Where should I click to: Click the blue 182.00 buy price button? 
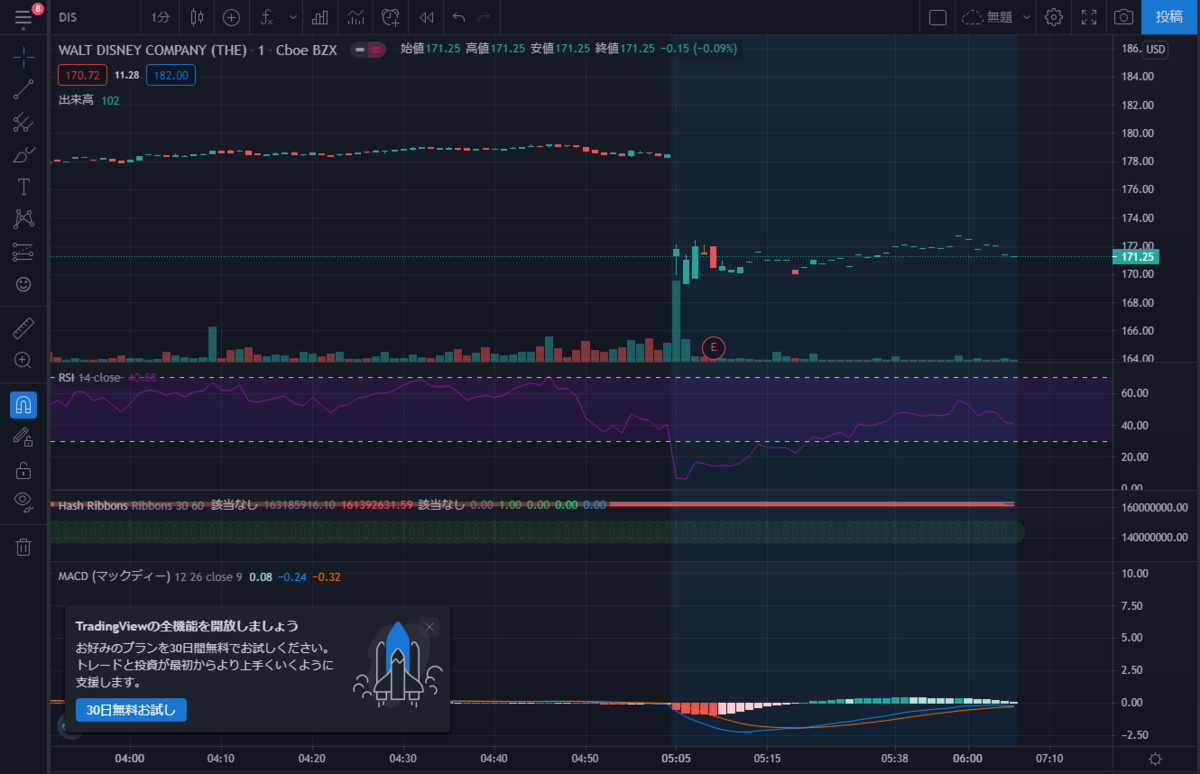tap(170, 75)
